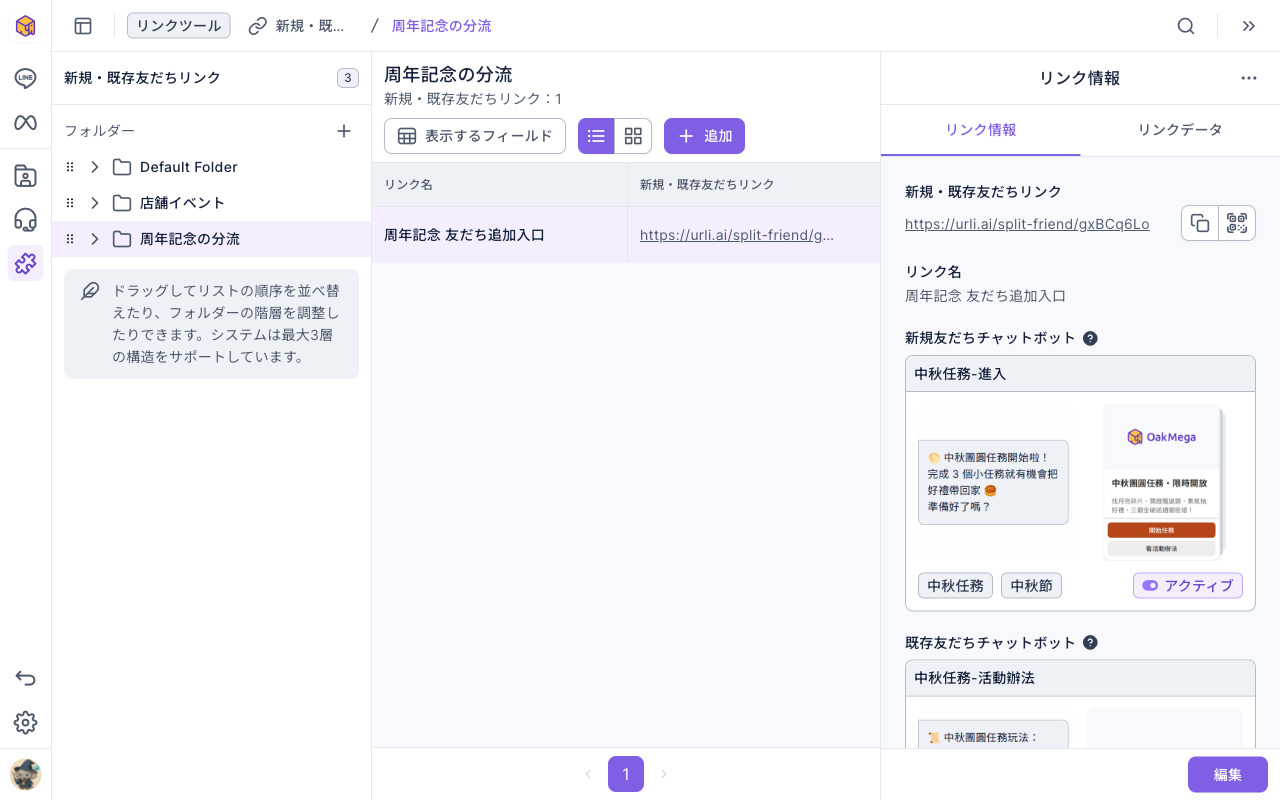Switch to grid view
Screen dimensions: 1280x800
coord(633,136)
